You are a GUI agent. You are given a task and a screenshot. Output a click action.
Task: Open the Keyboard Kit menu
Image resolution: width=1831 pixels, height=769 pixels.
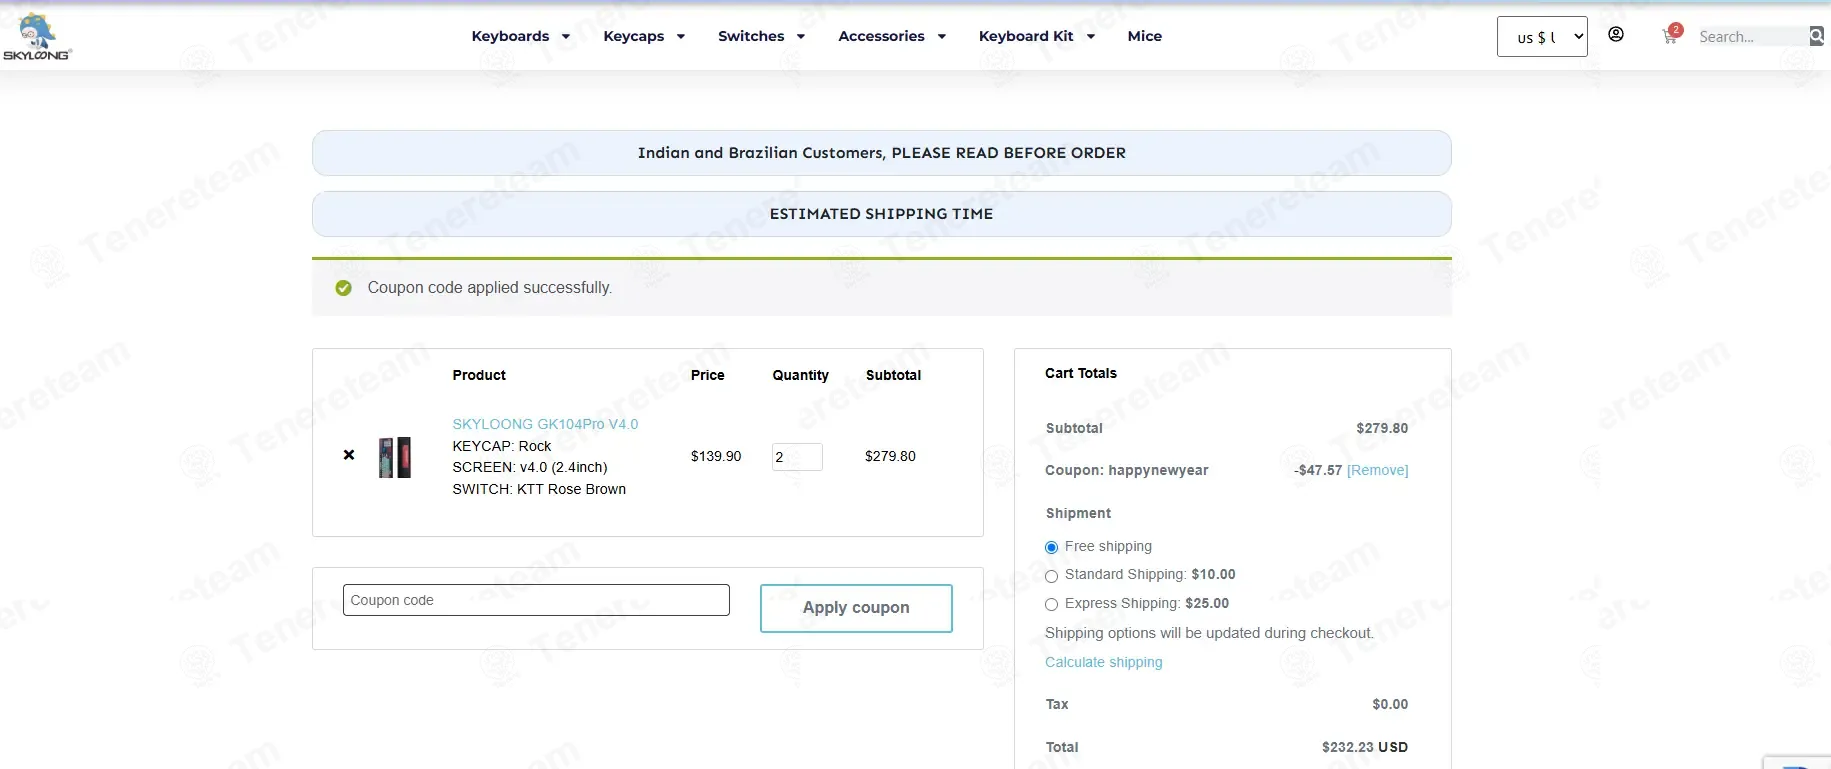pyautogui.click(x=1026, y=36)
